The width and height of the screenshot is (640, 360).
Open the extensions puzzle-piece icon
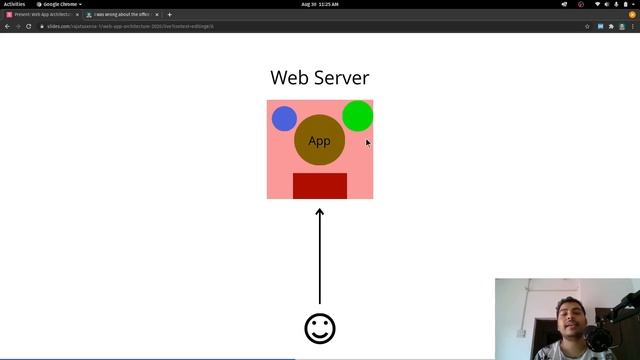pyautogui.click(x=611, y=27)
